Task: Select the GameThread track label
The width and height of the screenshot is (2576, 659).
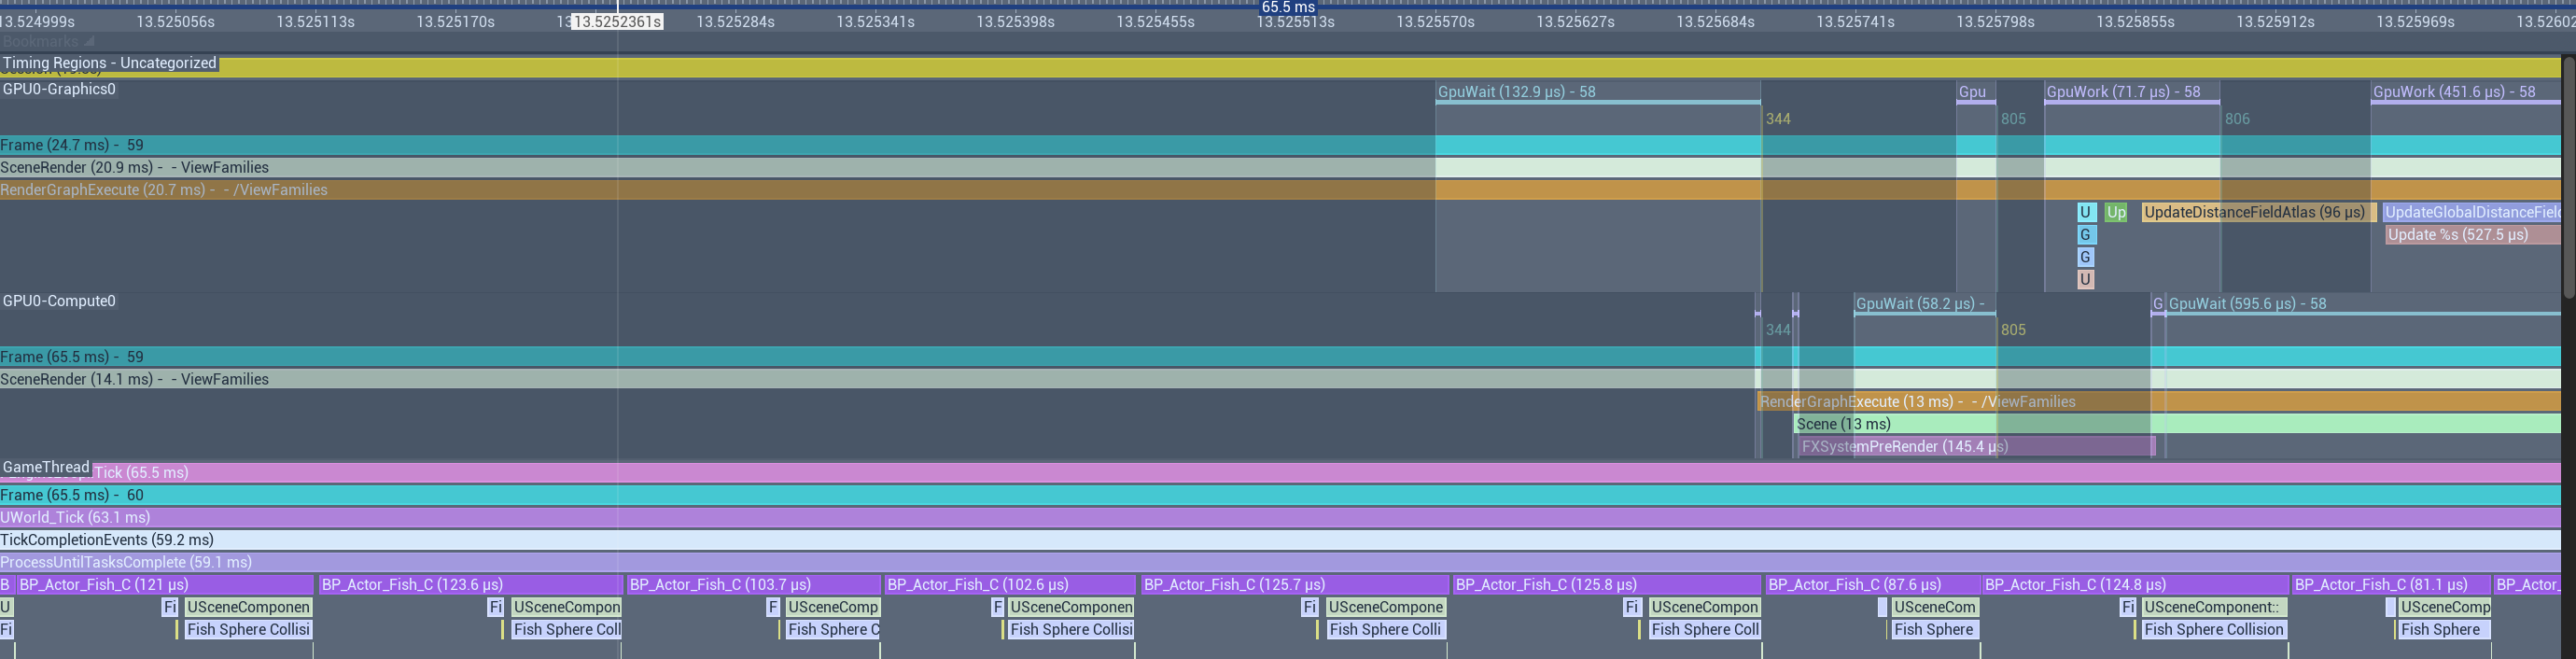Action: tap(46, 467)
